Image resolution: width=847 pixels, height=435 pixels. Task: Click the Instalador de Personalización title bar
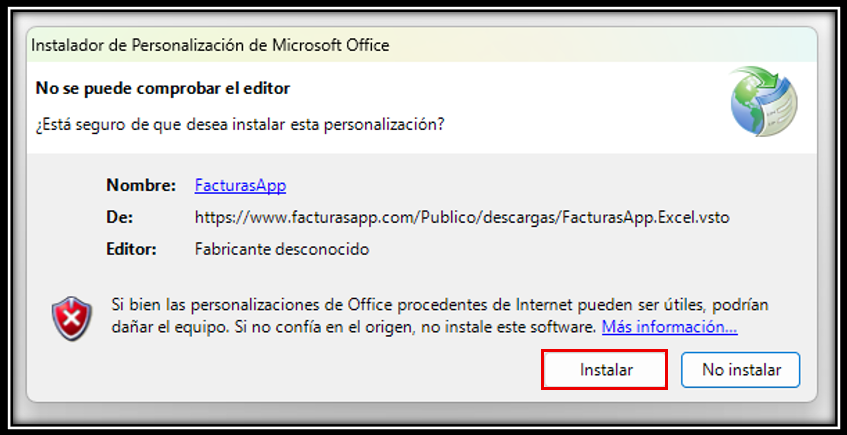(211, 45)
